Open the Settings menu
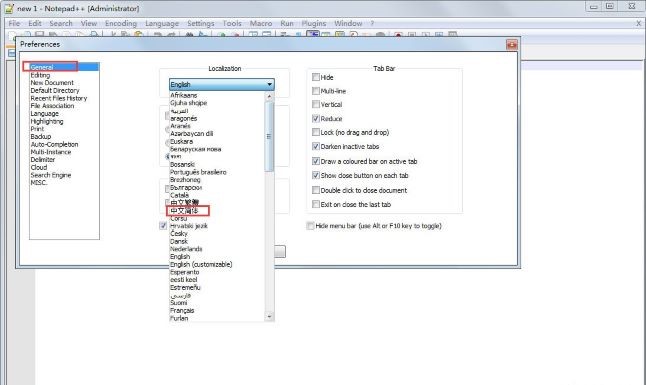Image resolution: width=646 pixels, height=385 pixels. click(201, 23)
